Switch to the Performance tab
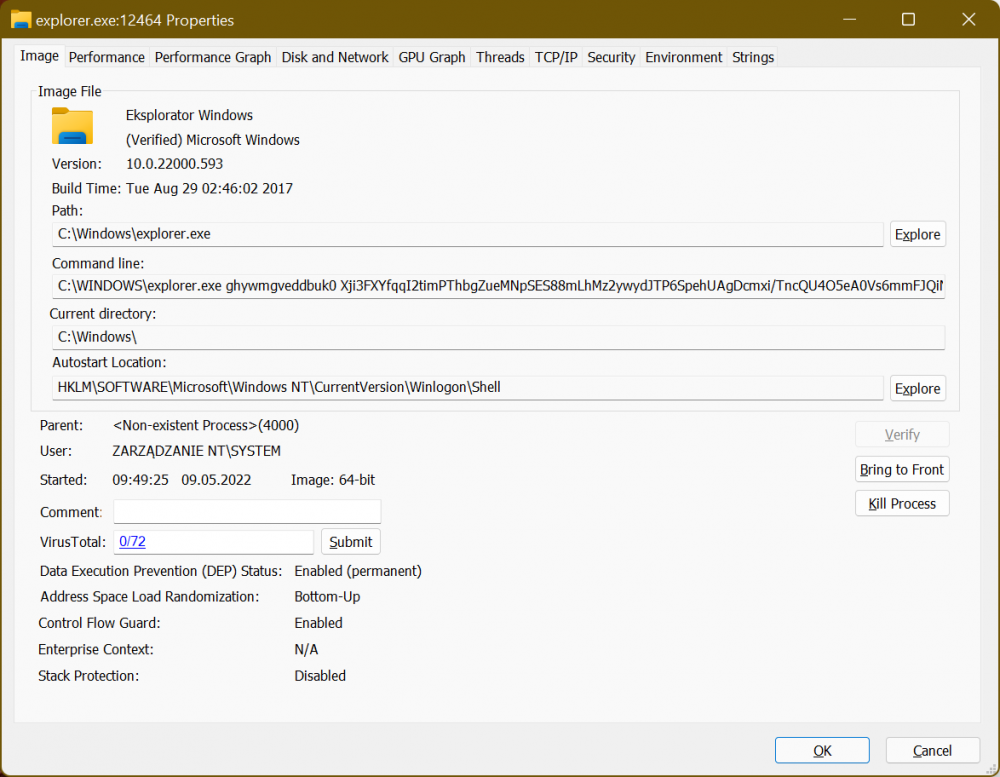The width and height of the screenshot is (1000, 777). (x=106, y=57)
